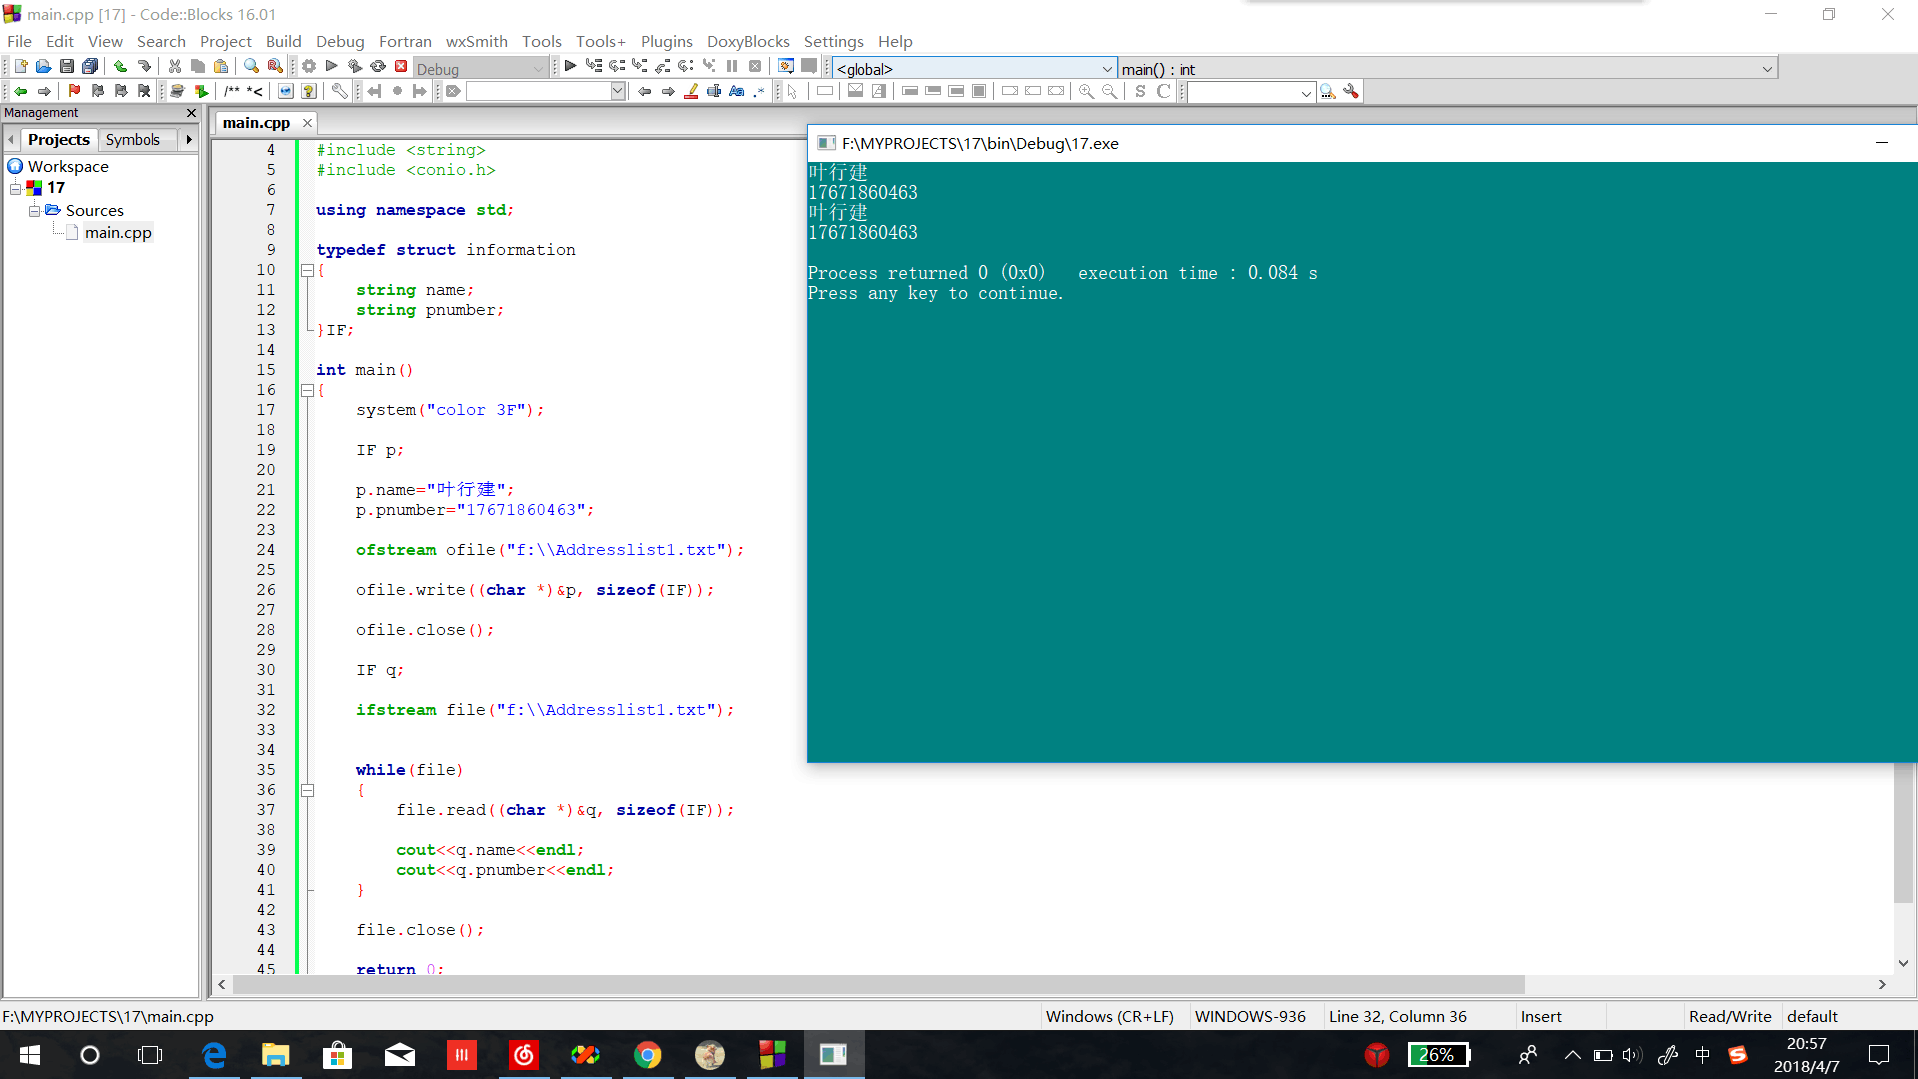Zoom in with the plus magnifier icon
This screenshot has height=1079, width=1918.
1086,91
